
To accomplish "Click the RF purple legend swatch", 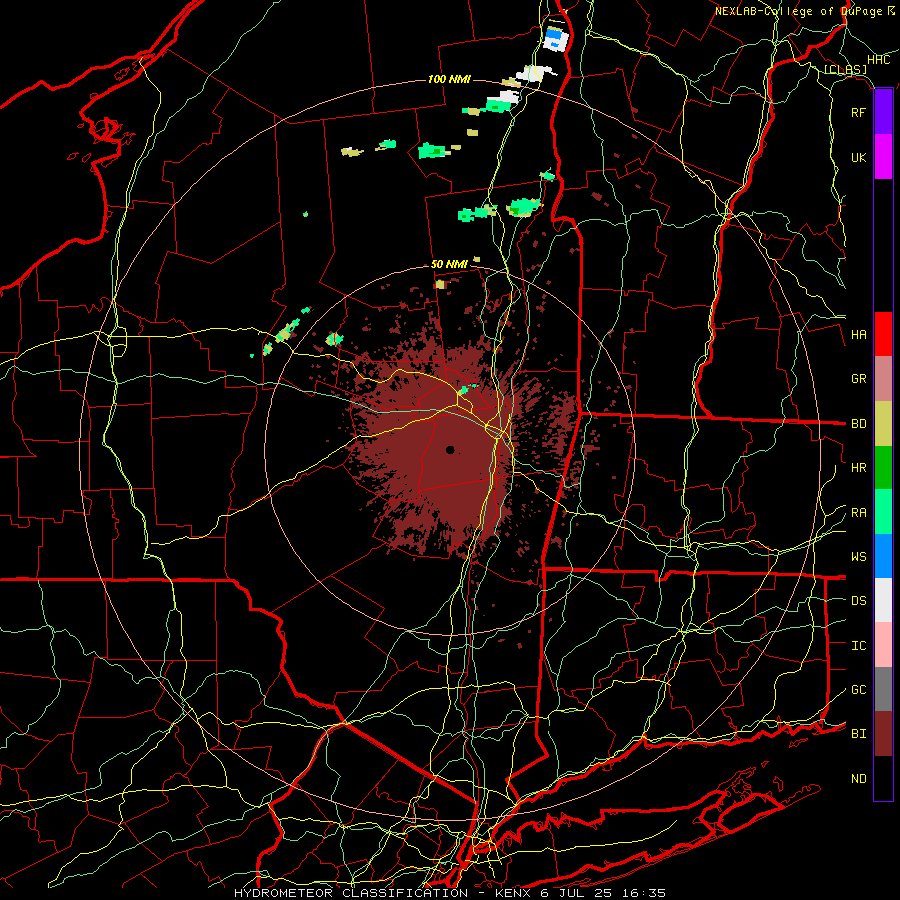I will click(x=883, y=112).
